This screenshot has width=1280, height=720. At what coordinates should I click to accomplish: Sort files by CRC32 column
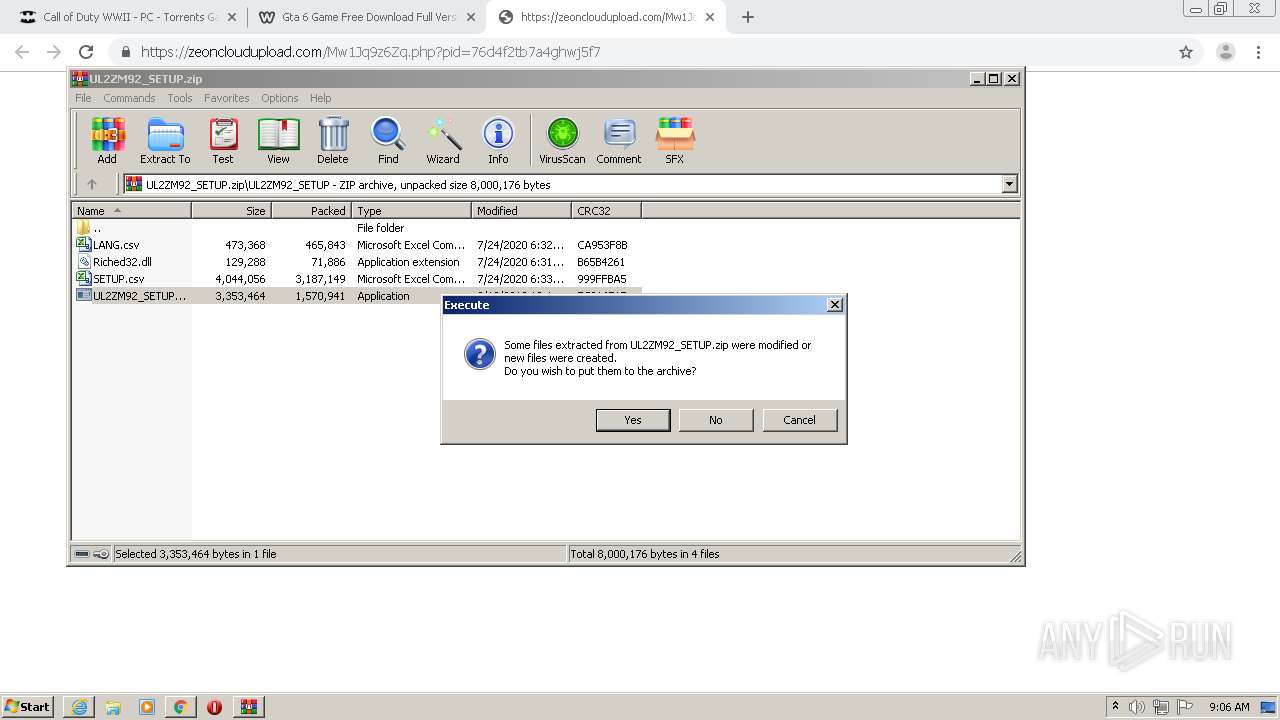(x=606, y=211)
